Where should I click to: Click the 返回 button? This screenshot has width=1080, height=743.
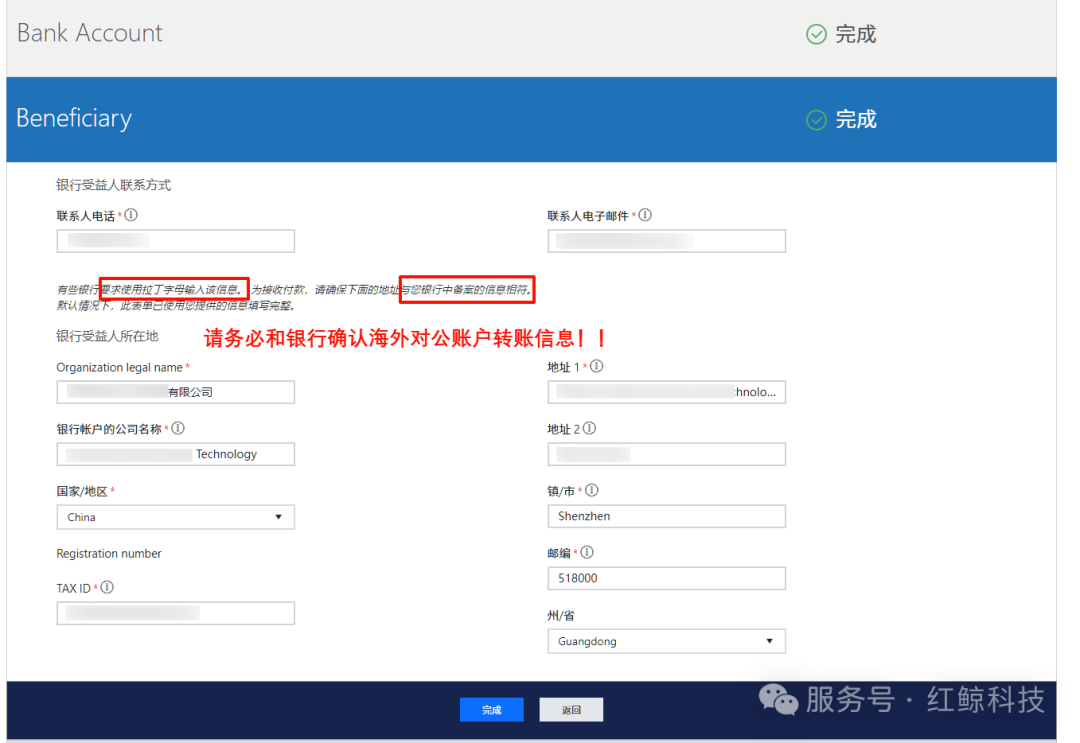click(x=571, y=710)
